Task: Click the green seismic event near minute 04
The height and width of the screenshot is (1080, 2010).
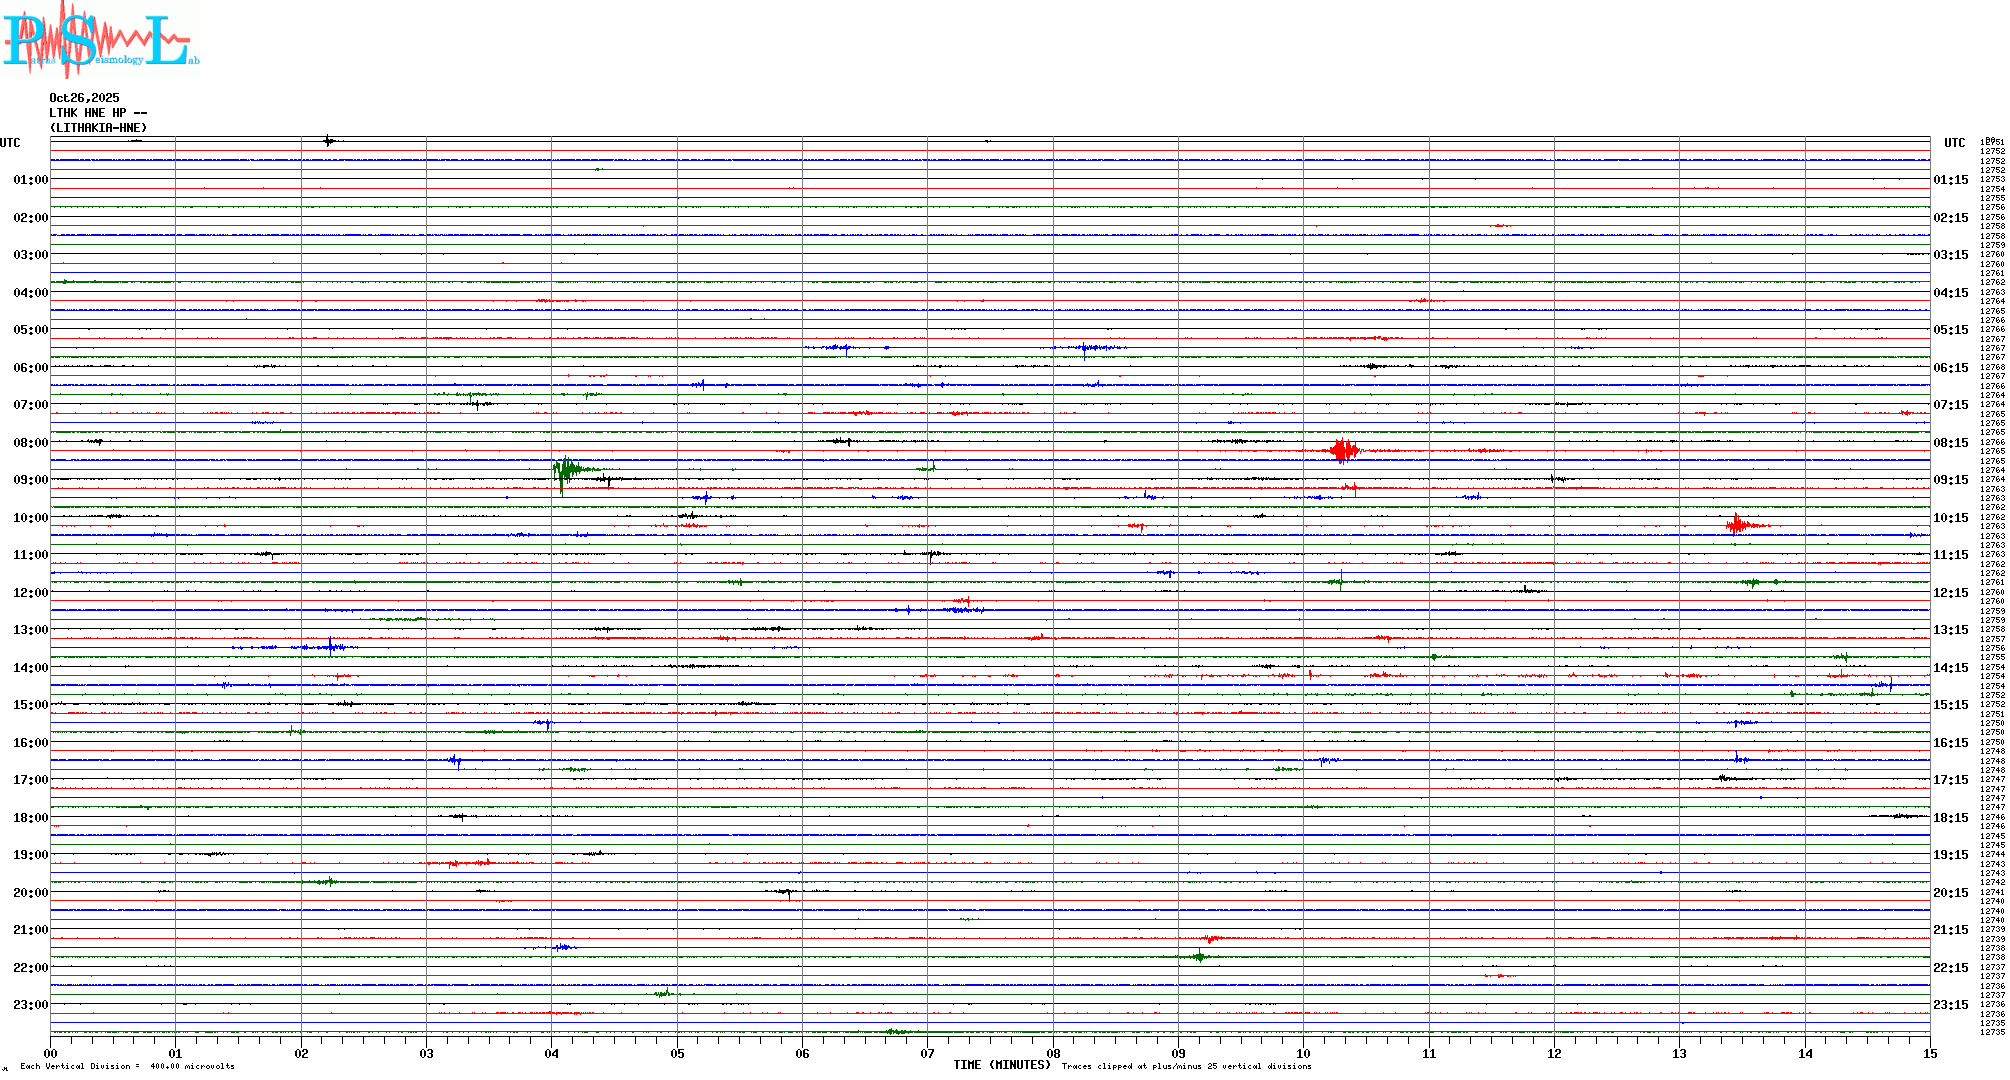Action: click(566, 470)
